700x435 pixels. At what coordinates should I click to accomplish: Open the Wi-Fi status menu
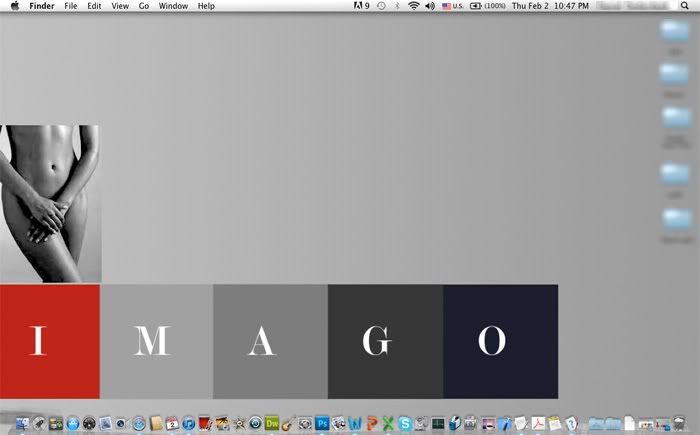tap(413, 6)
